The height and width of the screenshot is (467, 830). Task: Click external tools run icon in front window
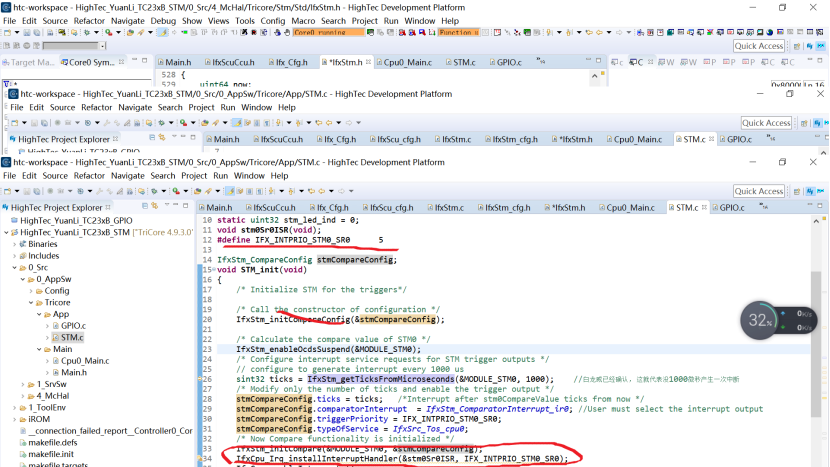176,191
